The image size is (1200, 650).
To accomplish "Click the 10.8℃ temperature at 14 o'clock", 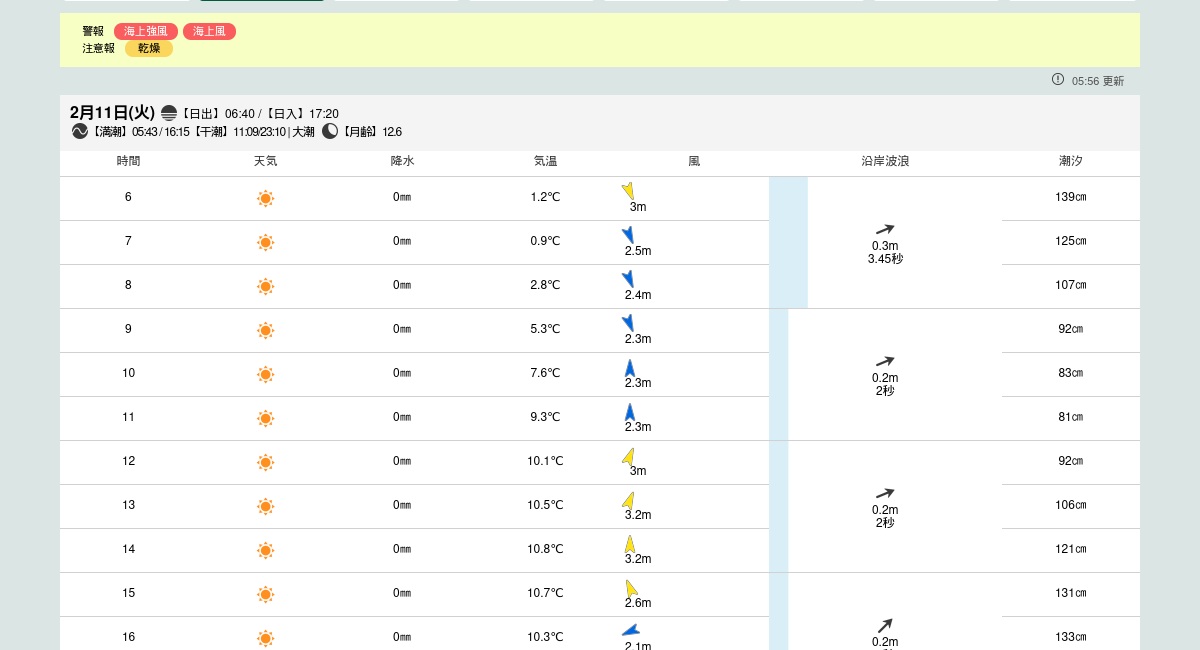I will [545, 549].
